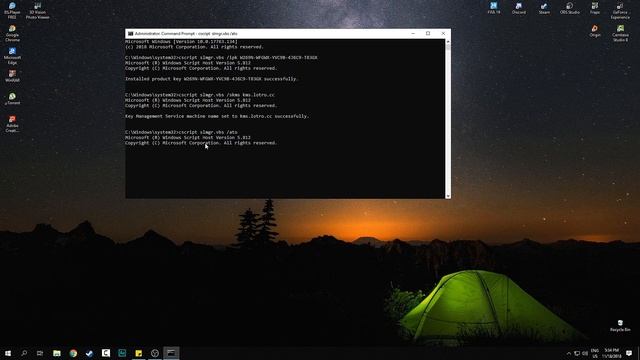Switch the ENG input language indicator
The image size is (640, 360).
[x=595, y=353]
